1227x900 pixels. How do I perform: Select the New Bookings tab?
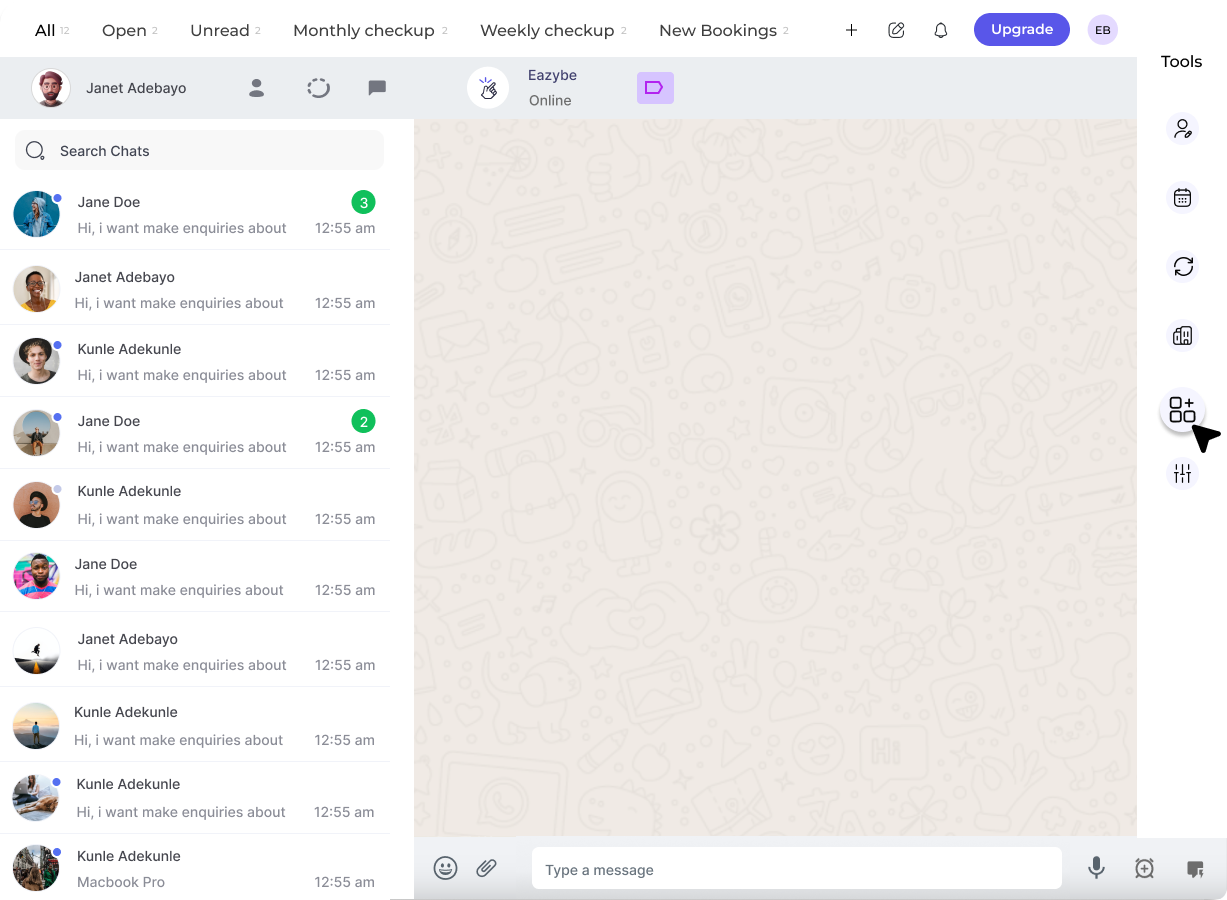click(x=716, y=30)
